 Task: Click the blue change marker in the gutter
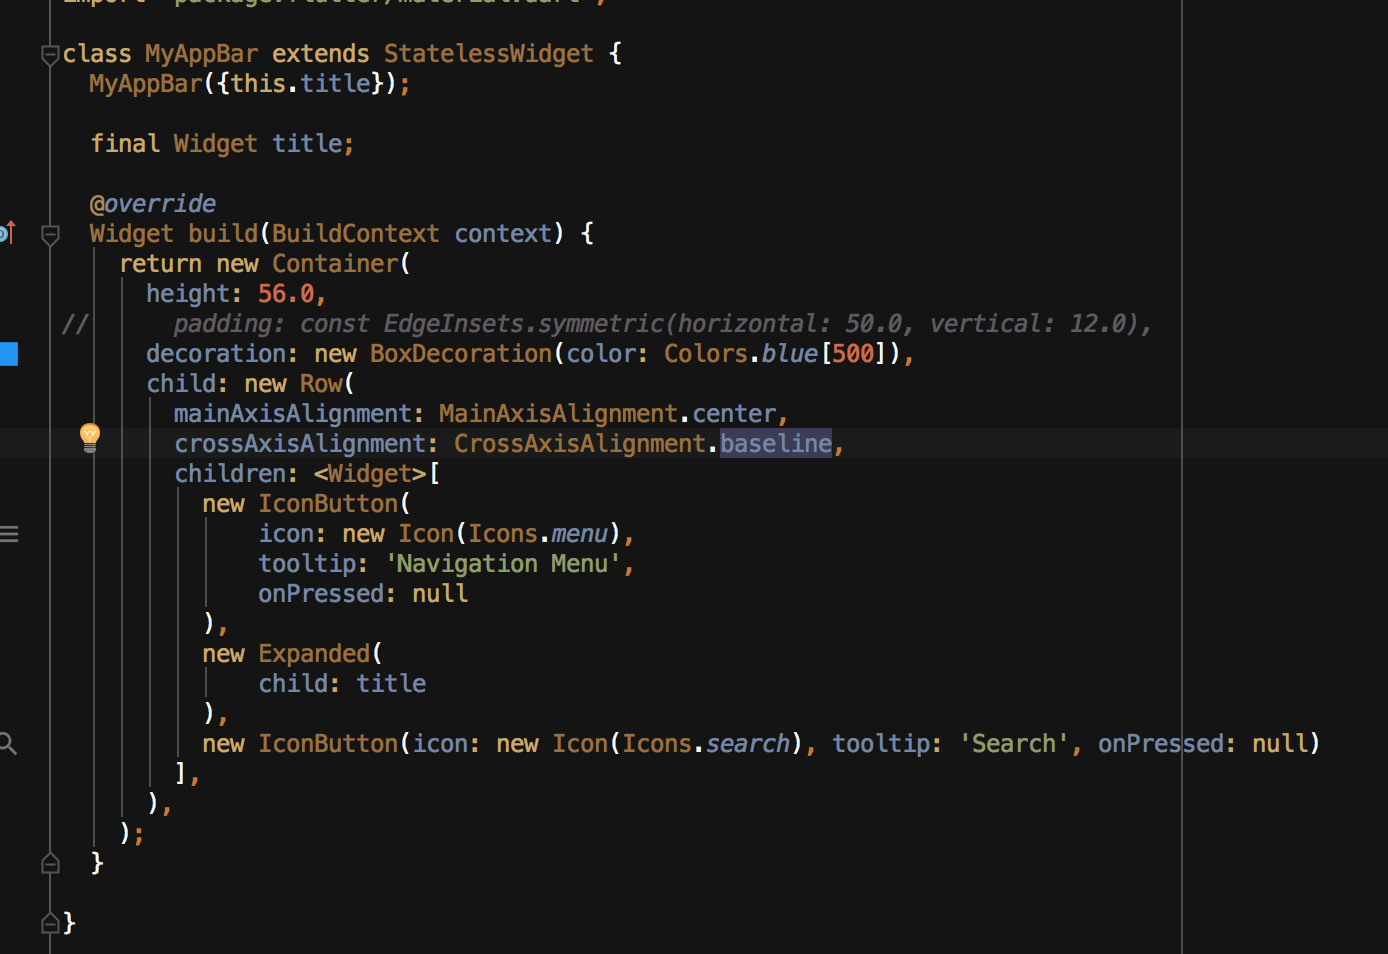(x=8, y=353)
